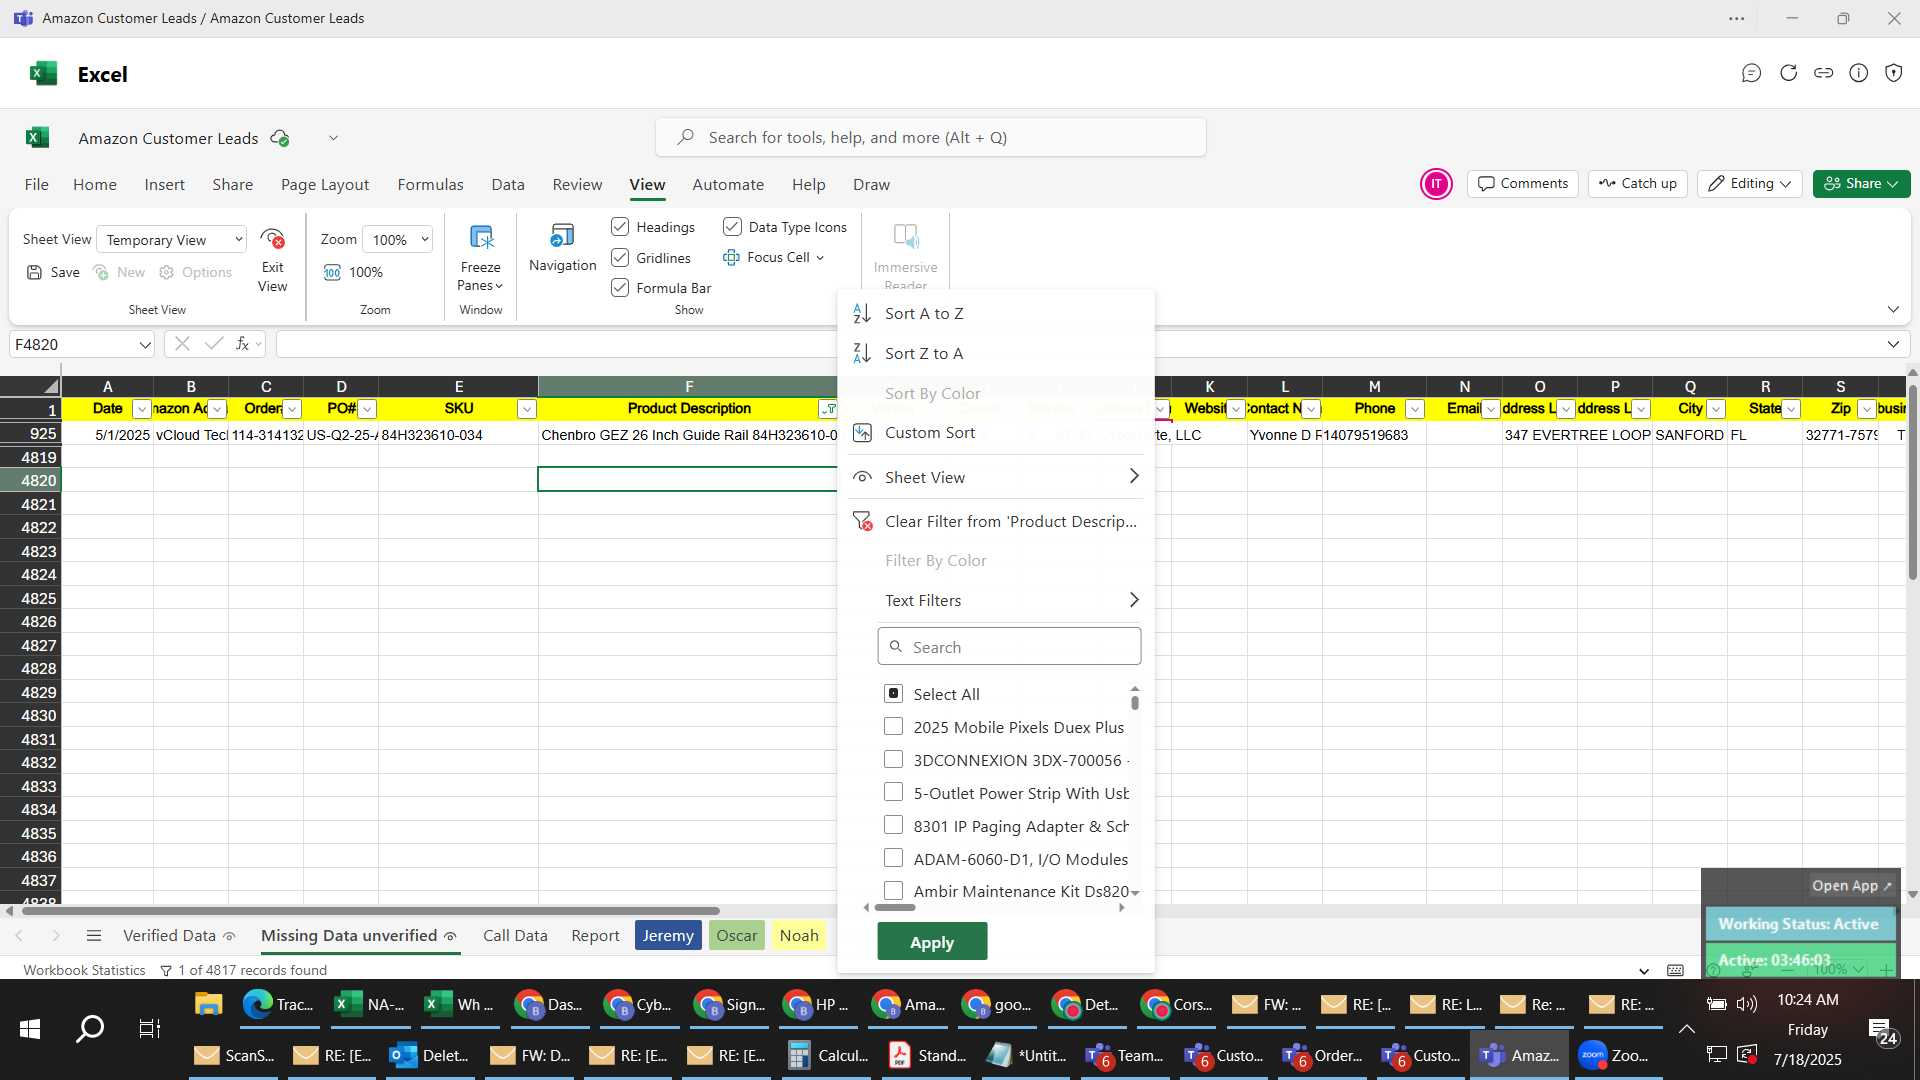Image resolution: width=1920 pixels, height=1080 pixels.
Task: Sort Z to A
Action: point(924,353)
